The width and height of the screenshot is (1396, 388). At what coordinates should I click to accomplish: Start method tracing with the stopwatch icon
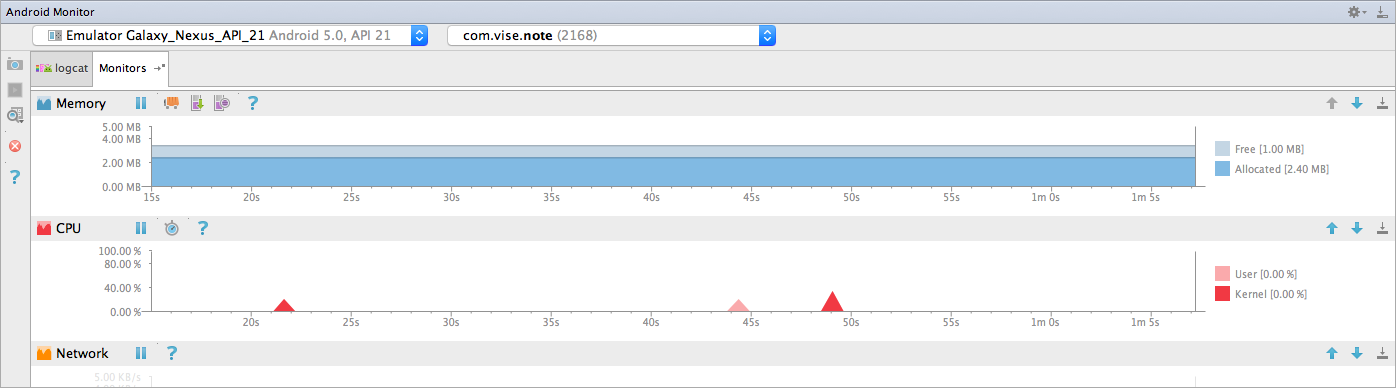tap(172, 228)
